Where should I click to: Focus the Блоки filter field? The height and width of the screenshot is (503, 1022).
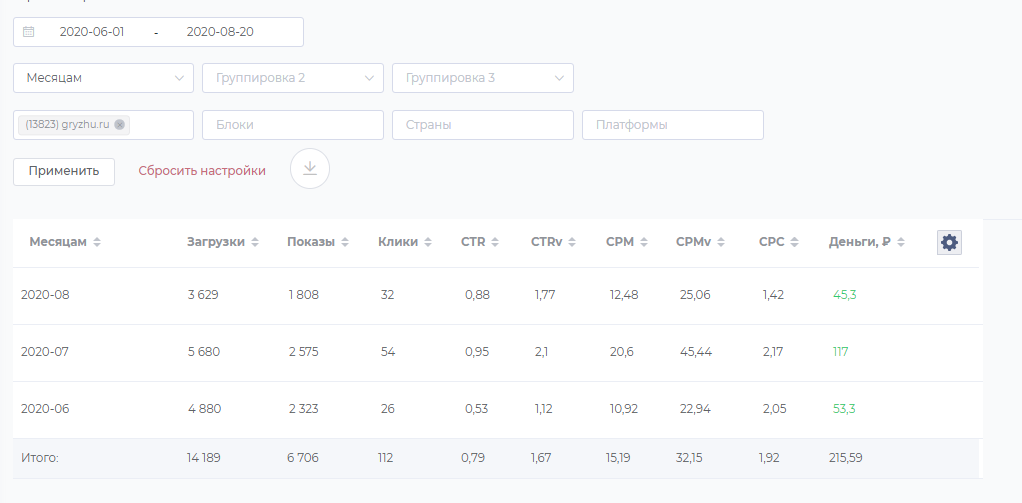(x=293, y=125)
